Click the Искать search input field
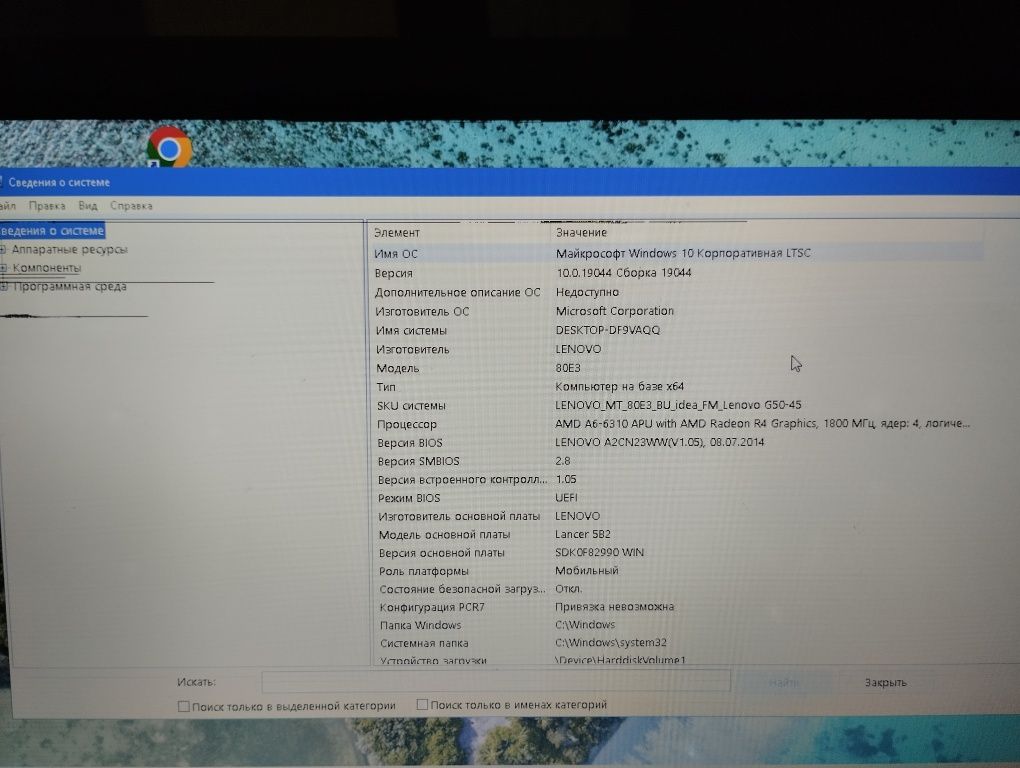The width and height of the screenshot is (1020, 768). (496, 682)
